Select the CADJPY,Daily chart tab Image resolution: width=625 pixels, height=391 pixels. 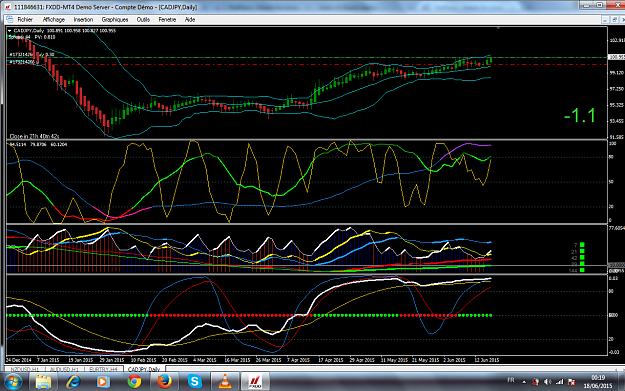[144, 369]
